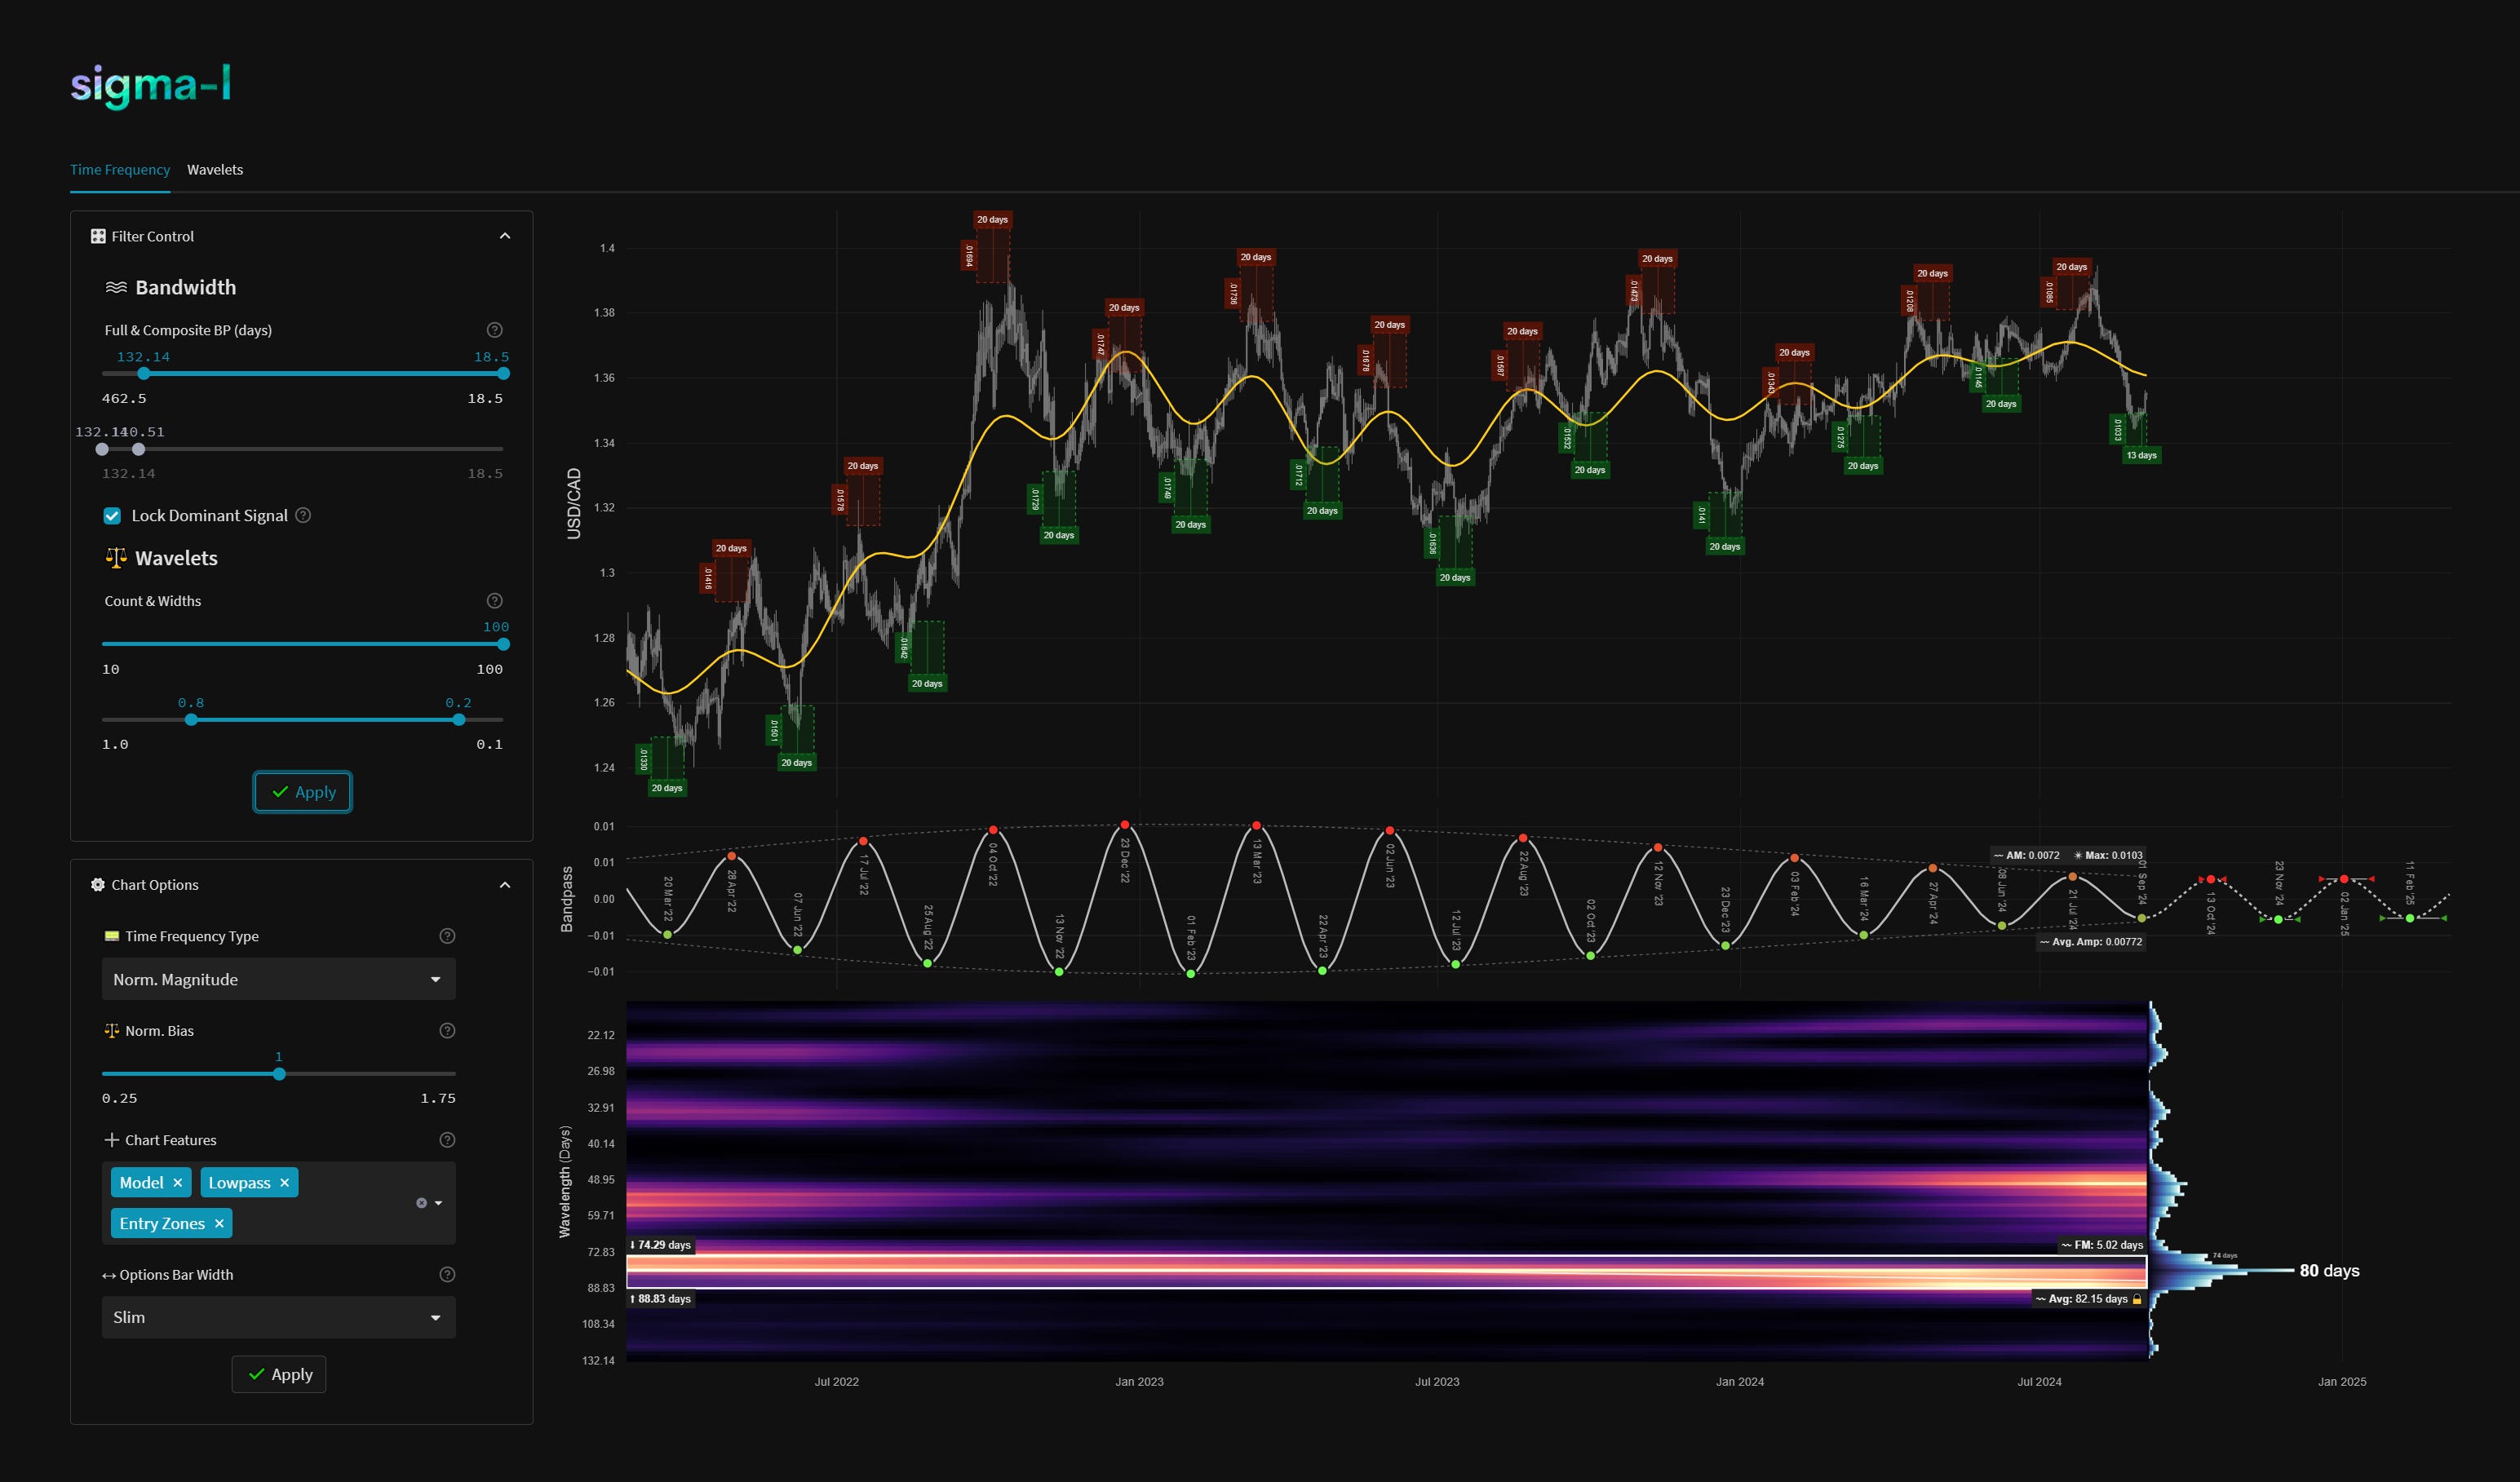The image size is (2520, 1482).
Task: Click the 01 Feb 23 bandpass trough marker
Action: (x=1191, y=973)
